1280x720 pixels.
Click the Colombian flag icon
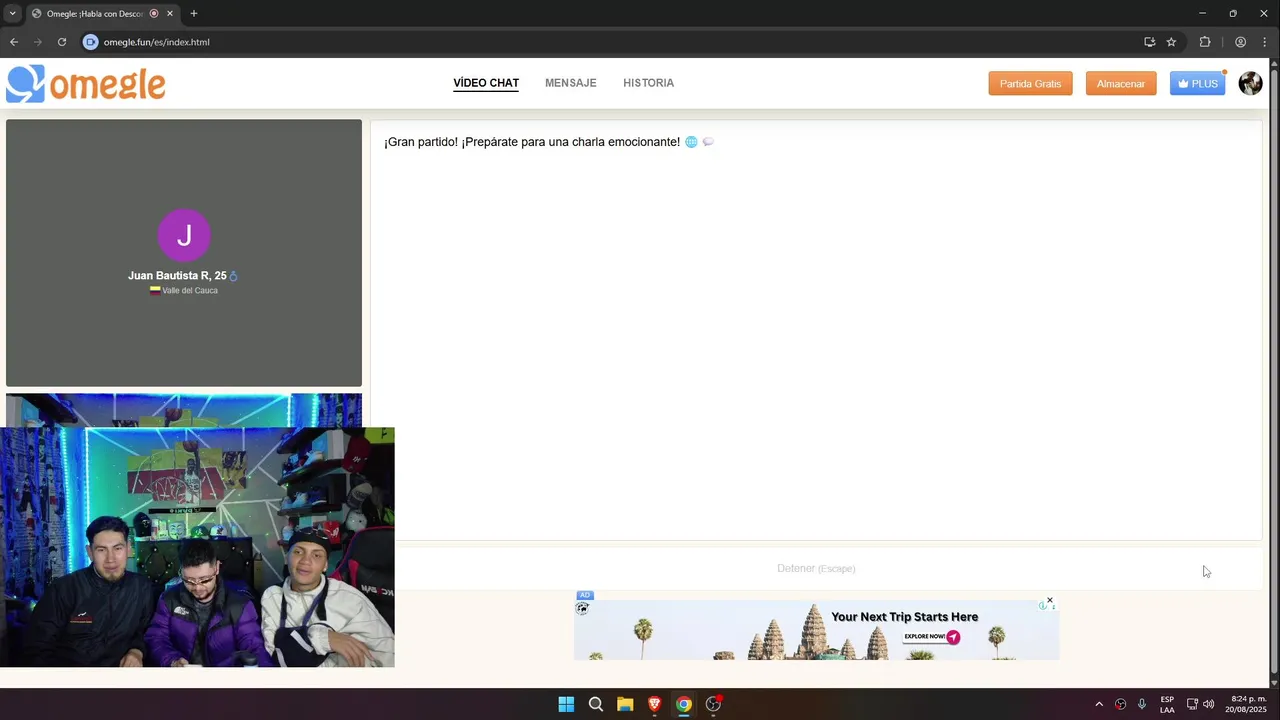tap(155, 290)
